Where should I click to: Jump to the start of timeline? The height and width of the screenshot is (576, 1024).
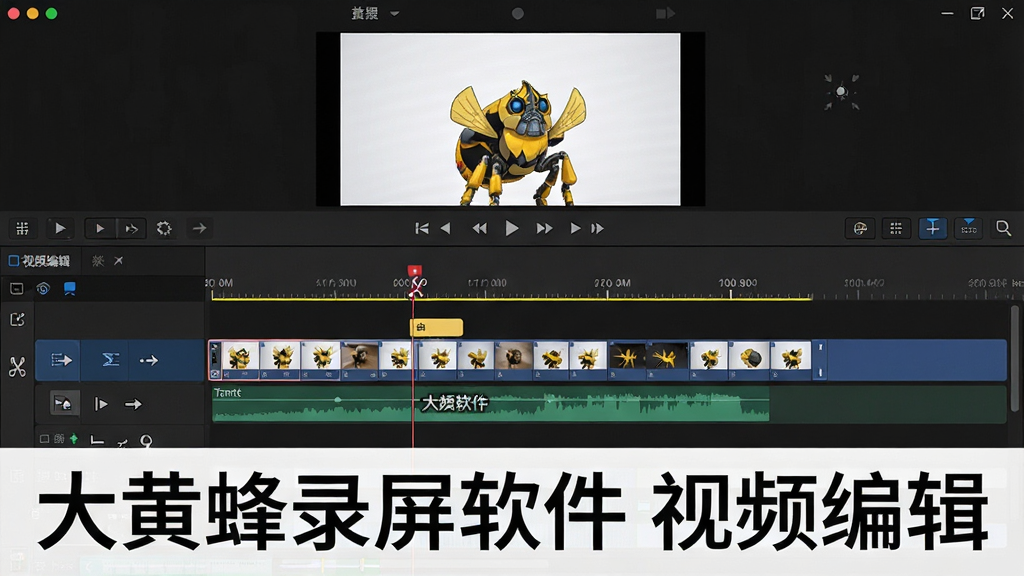tap(422, 228)
